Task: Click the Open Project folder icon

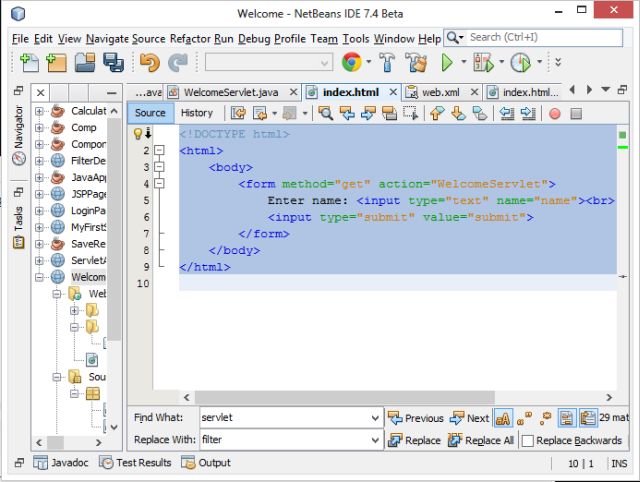Action: click(x=85, y=62)
